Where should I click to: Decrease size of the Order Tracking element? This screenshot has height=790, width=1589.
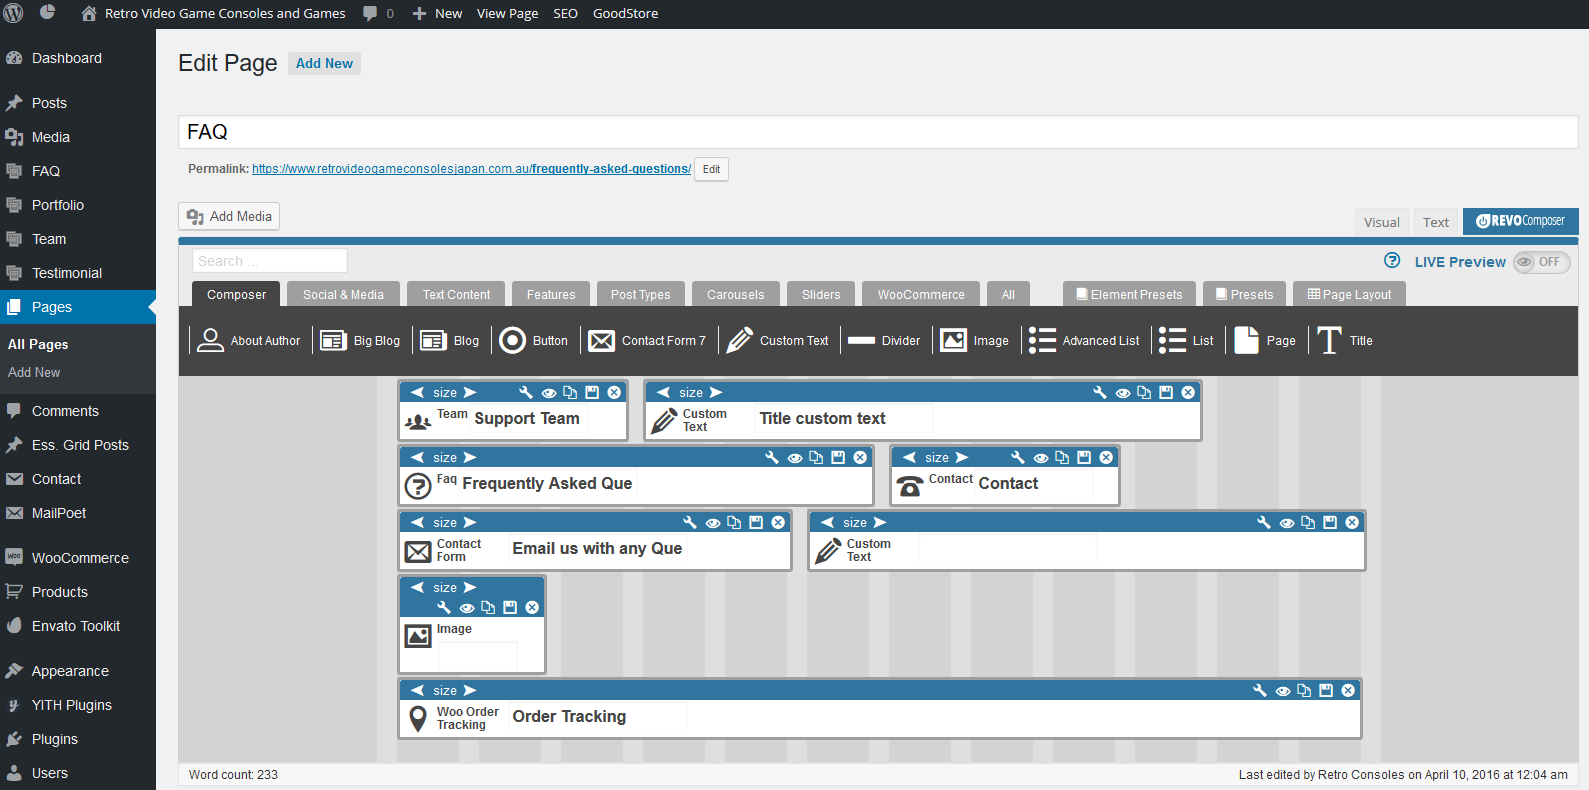pyautogui.click(x=418, y=691)
